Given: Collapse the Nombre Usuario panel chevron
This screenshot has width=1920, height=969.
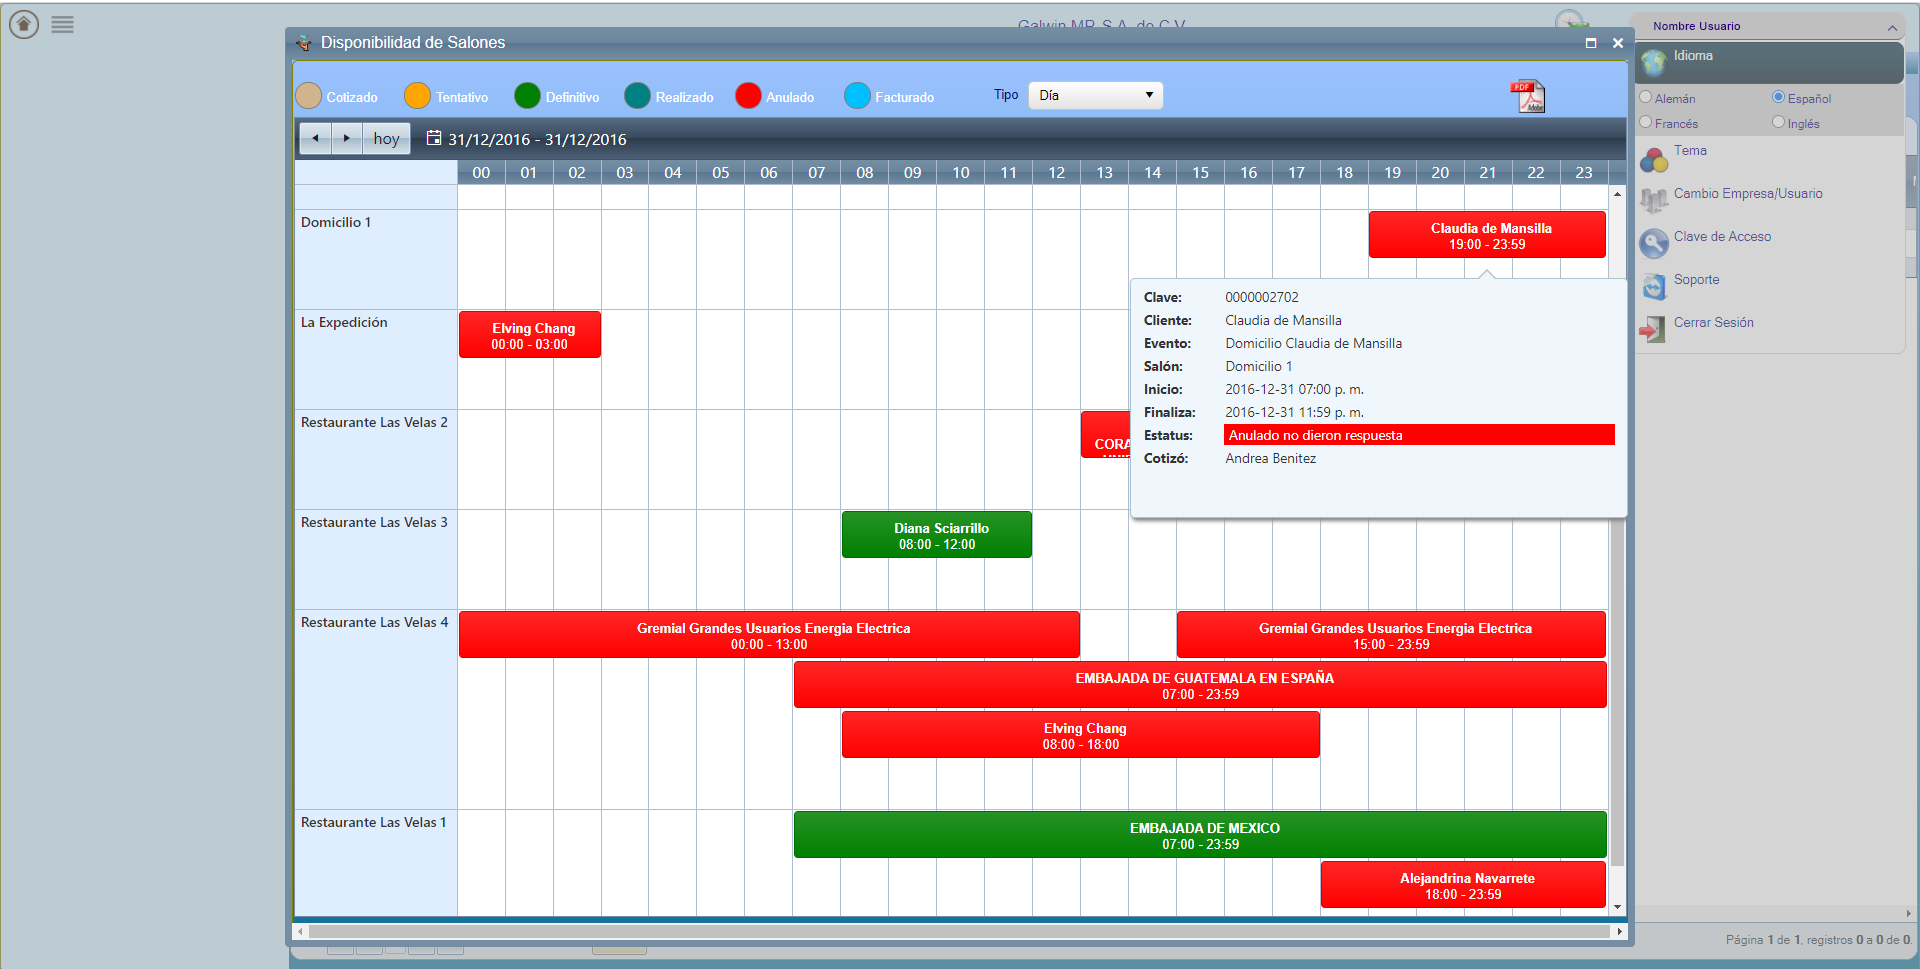Looking at the screenshot, I should (1892, 27).
